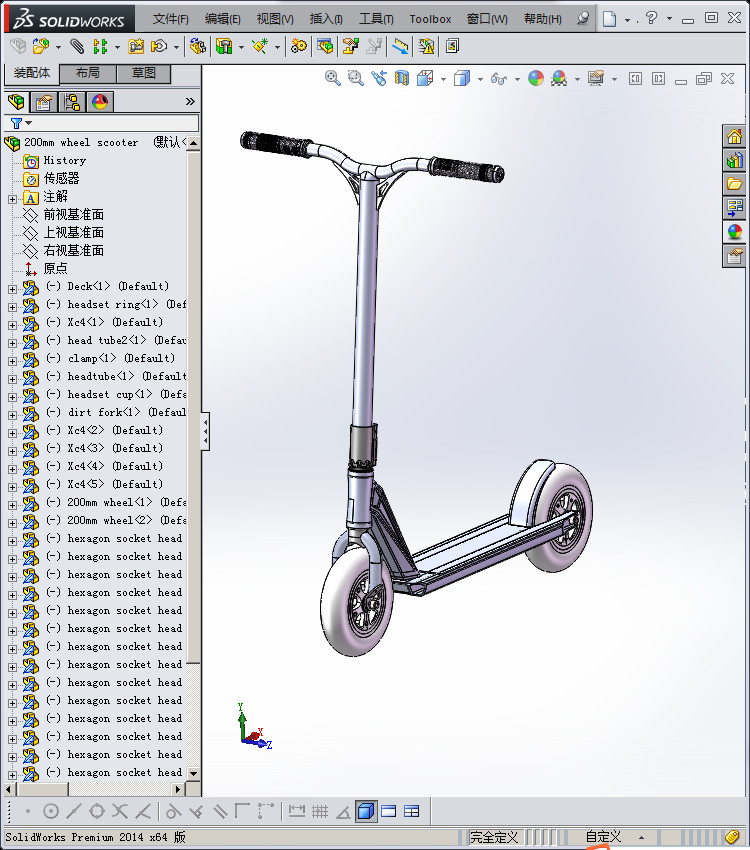This screenshot has width=750, height=850.
Task: Expand the 注解 tree node
Action: [x=12, y=199]
